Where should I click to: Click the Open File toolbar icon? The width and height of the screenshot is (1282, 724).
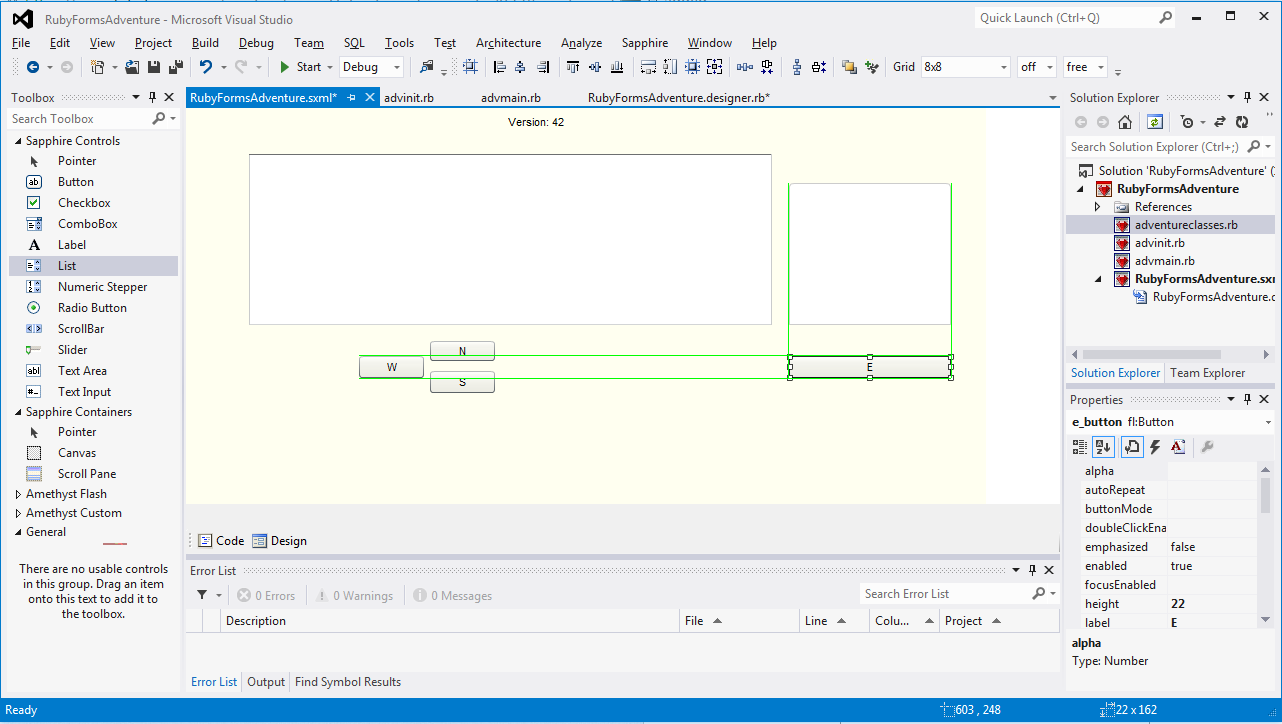(x=134, y=67)
